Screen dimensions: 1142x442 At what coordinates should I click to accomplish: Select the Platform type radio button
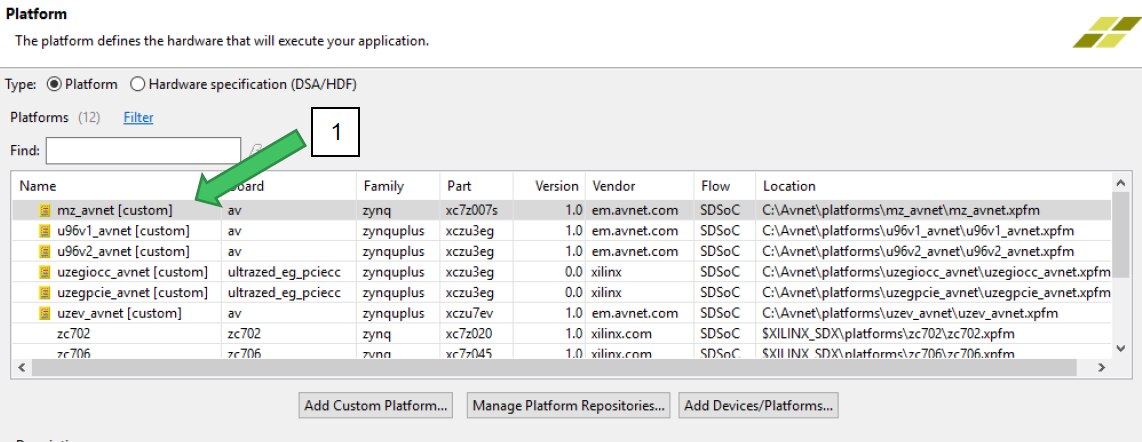55,85
